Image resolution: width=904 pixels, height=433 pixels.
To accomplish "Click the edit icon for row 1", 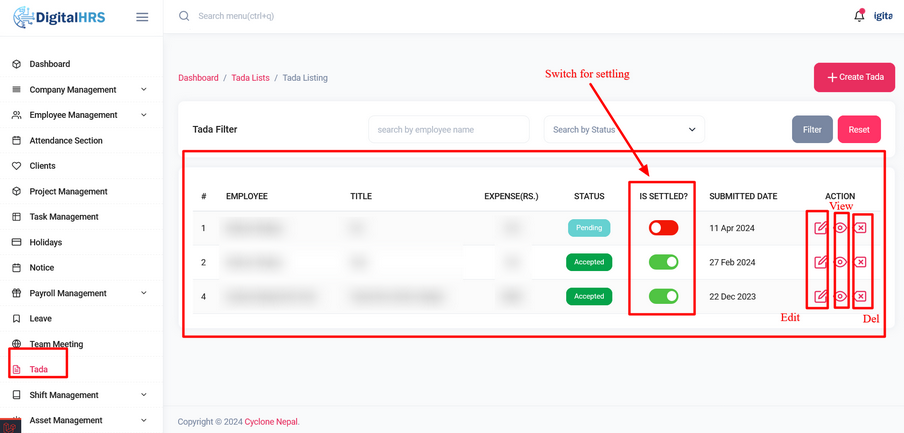I will coord(821,228).
